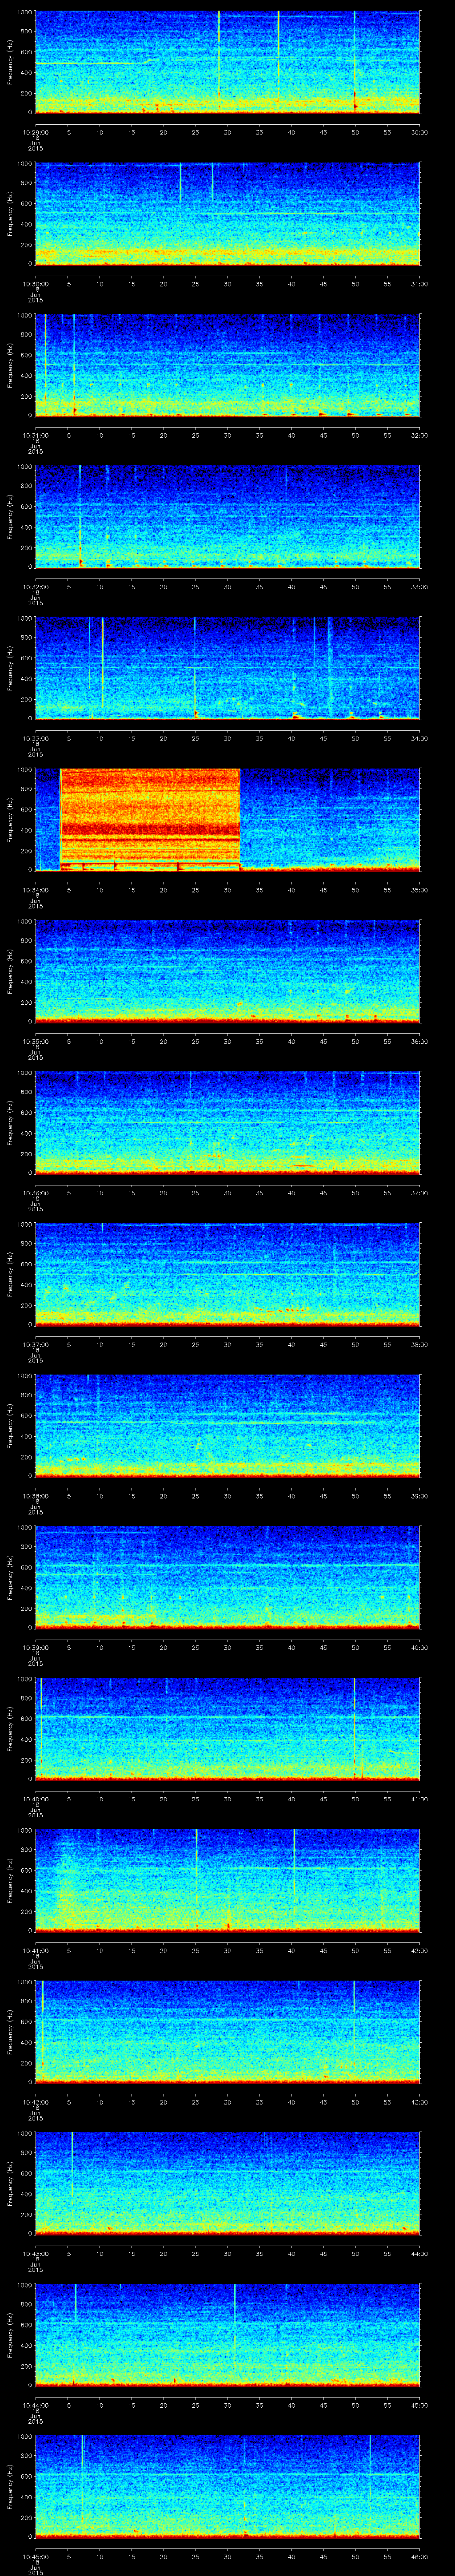Click the 10:37:00 start time label
Viewport: 455px width, 2576px height.
35,1344
